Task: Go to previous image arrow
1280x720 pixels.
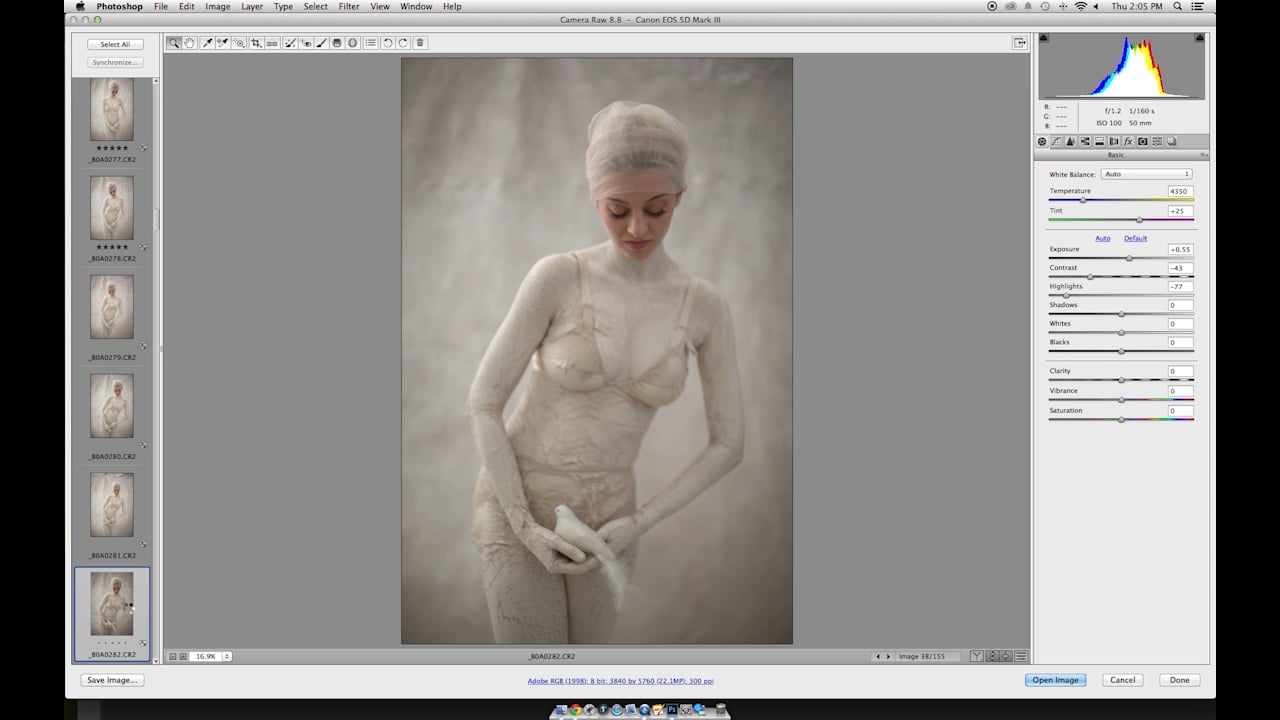Action: tap(878, 656)
